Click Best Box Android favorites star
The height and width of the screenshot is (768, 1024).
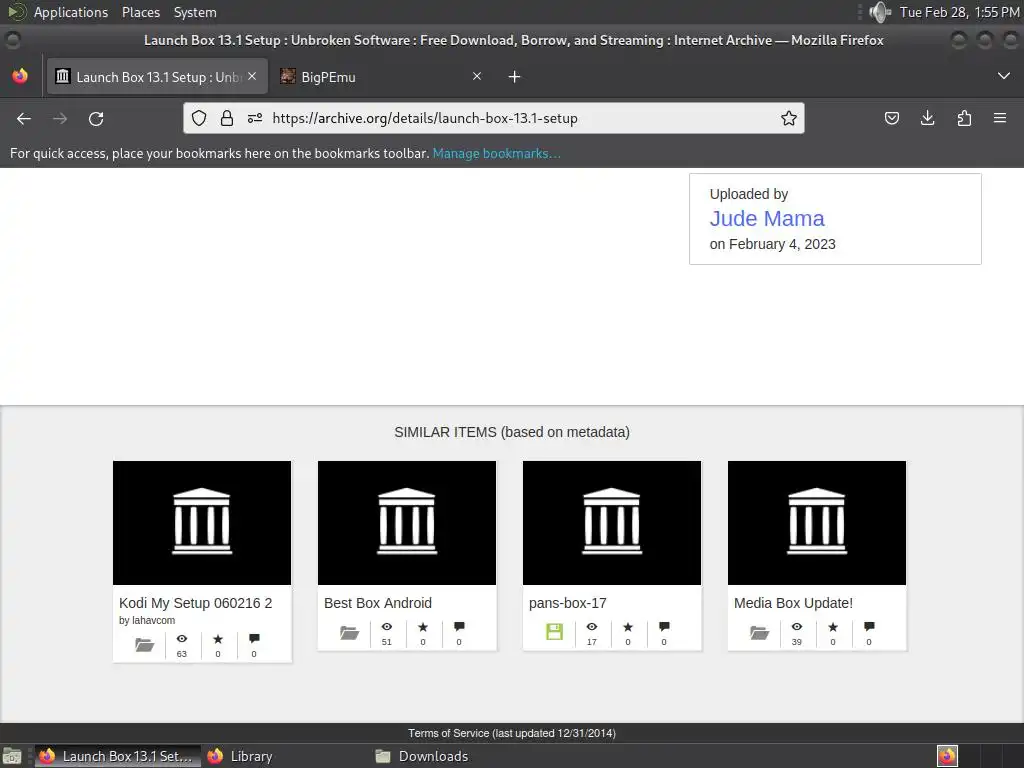pyautogui.click(x=423, y=626)
